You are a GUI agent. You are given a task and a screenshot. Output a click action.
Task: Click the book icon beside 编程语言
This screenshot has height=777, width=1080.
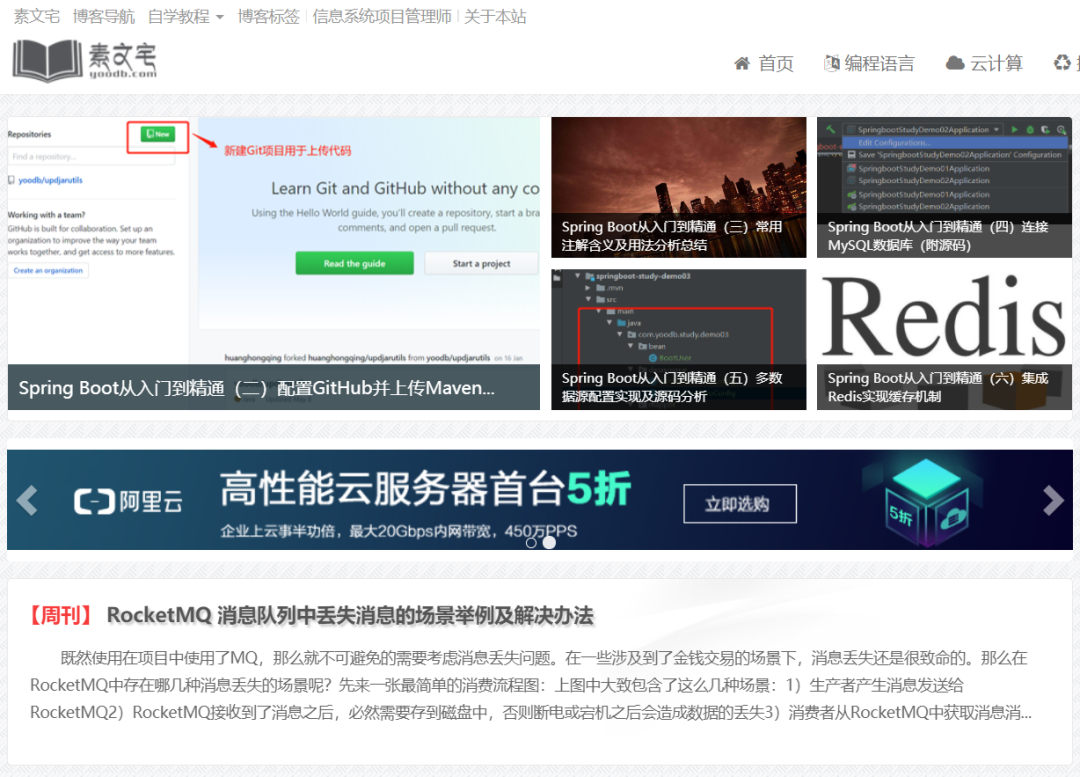[831, 63]
